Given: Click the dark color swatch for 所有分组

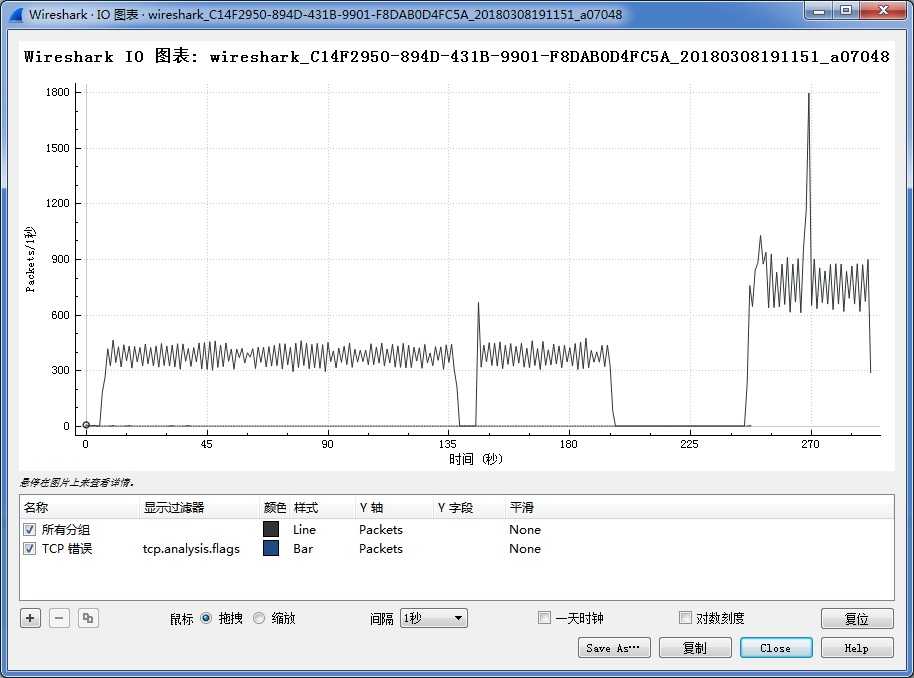Looking at the screenshot, I should tap(270, 529).
